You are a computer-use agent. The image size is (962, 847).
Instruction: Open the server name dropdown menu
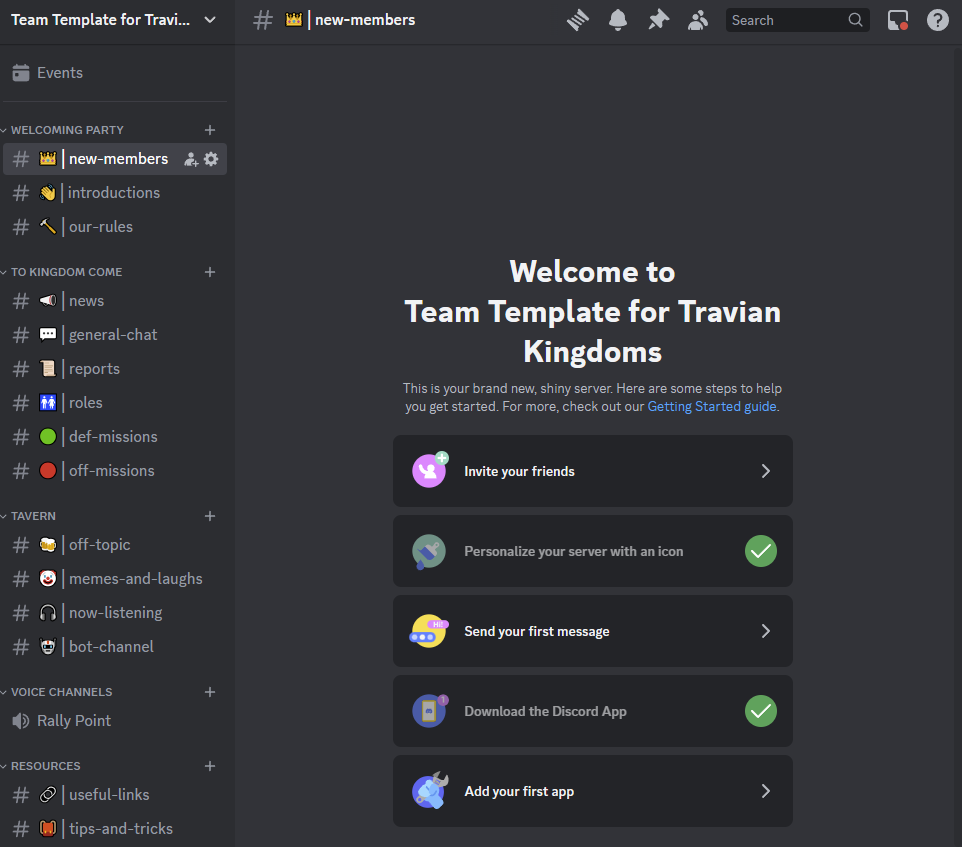pos(113,20)
